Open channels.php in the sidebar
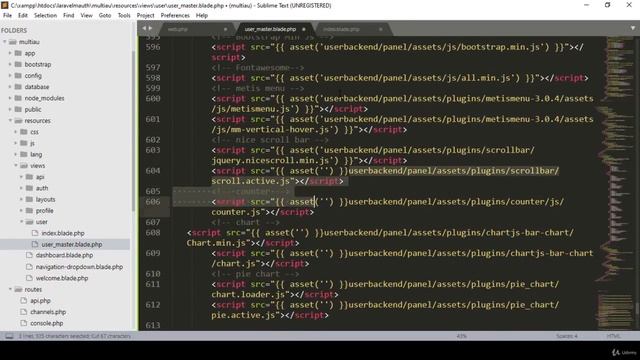 tap(48, 312)
